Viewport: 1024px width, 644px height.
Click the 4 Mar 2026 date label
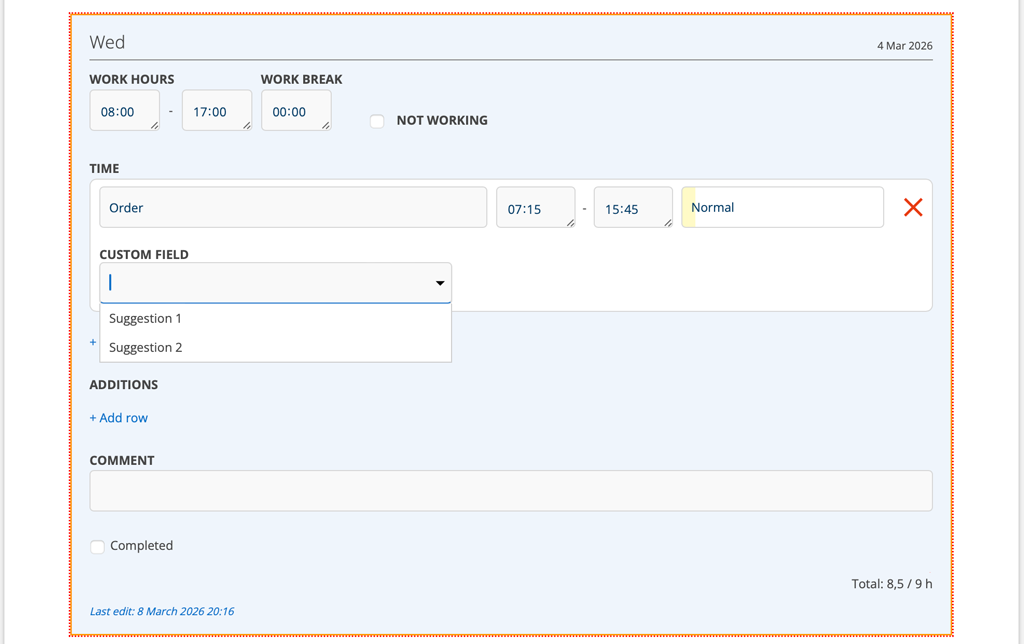[904, 46]
